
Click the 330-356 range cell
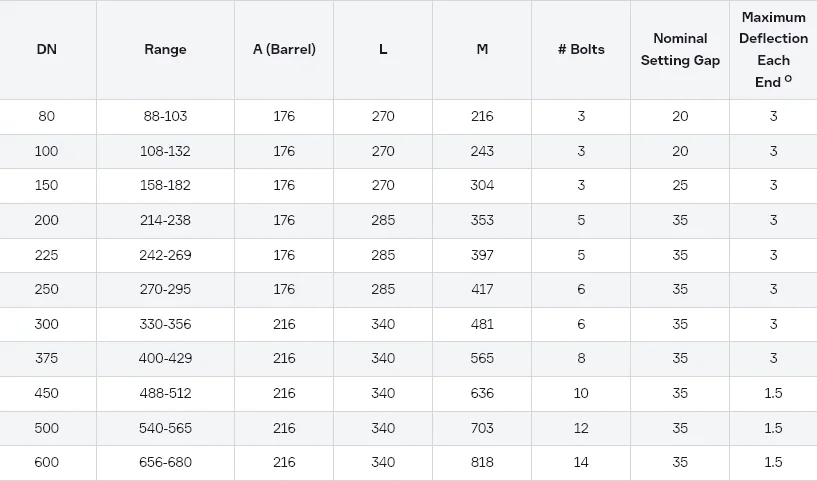tap(165, 324)
